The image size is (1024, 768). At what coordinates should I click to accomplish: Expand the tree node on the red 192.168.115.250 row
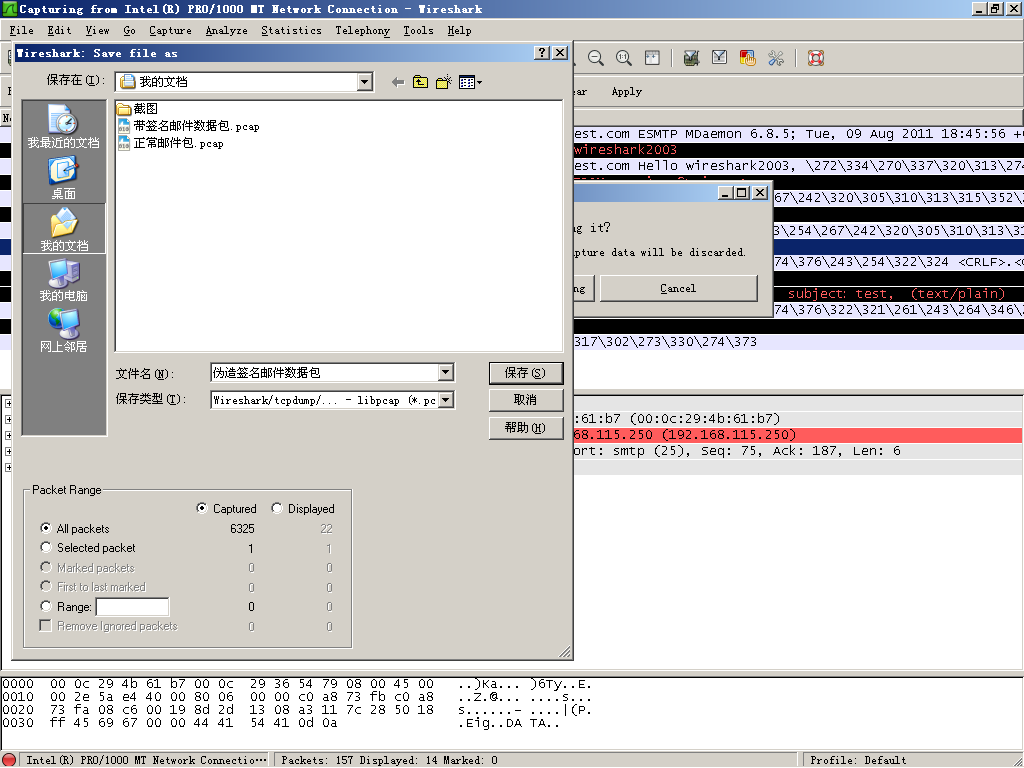pyautogui.click(x=8, y=435)
